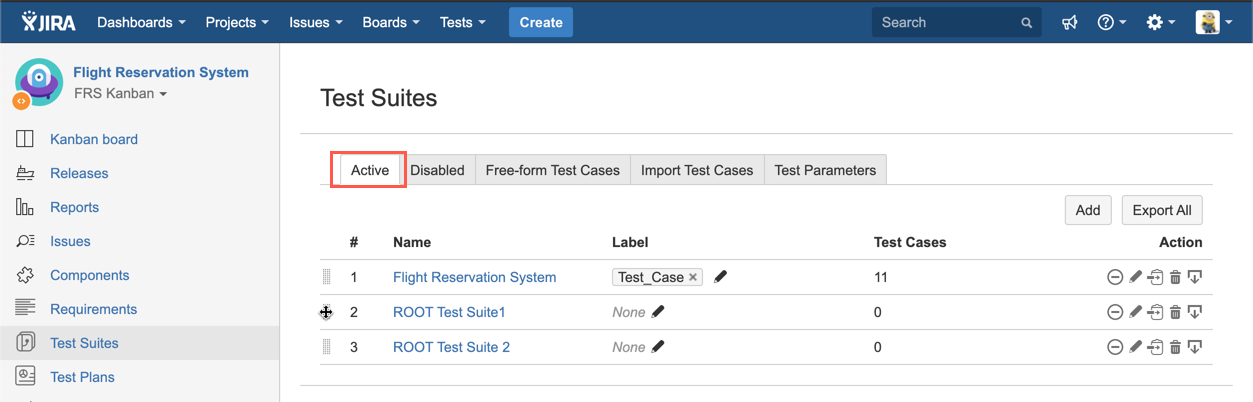Edit ROOT Test Suite1 using action pencil
The height and width of the screenshot is (402, 1253).
pyautogui.click(x=1135, y=312)
